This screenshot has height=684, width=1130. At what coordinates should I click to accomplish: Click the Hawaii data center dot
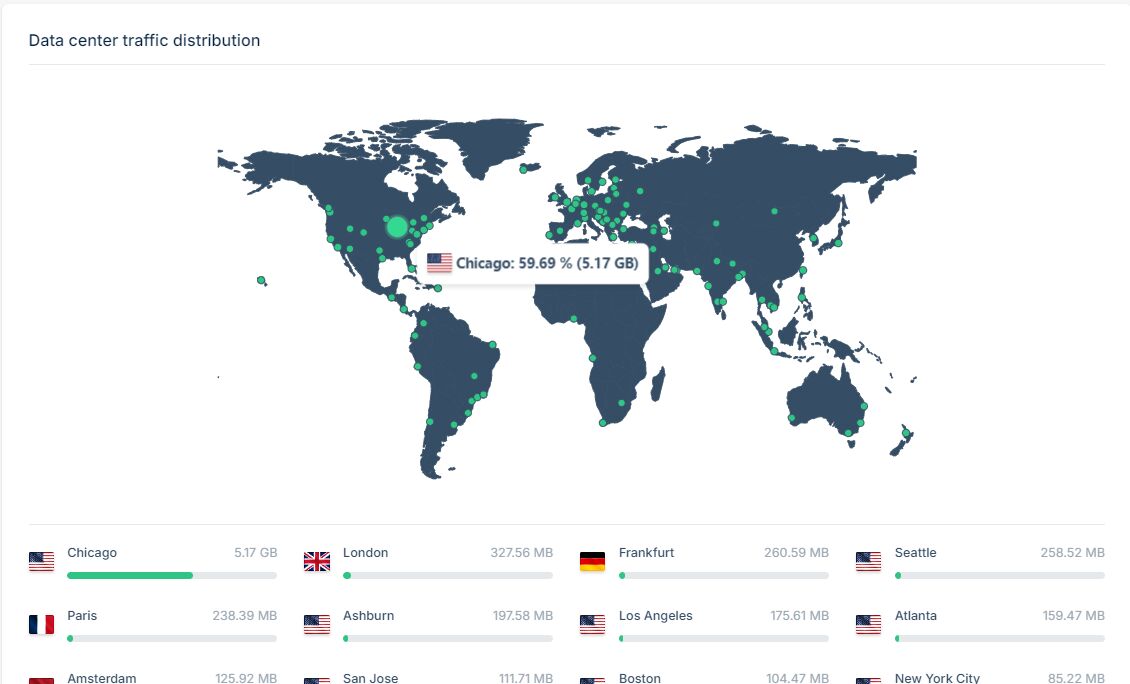(x=261, y=280)
